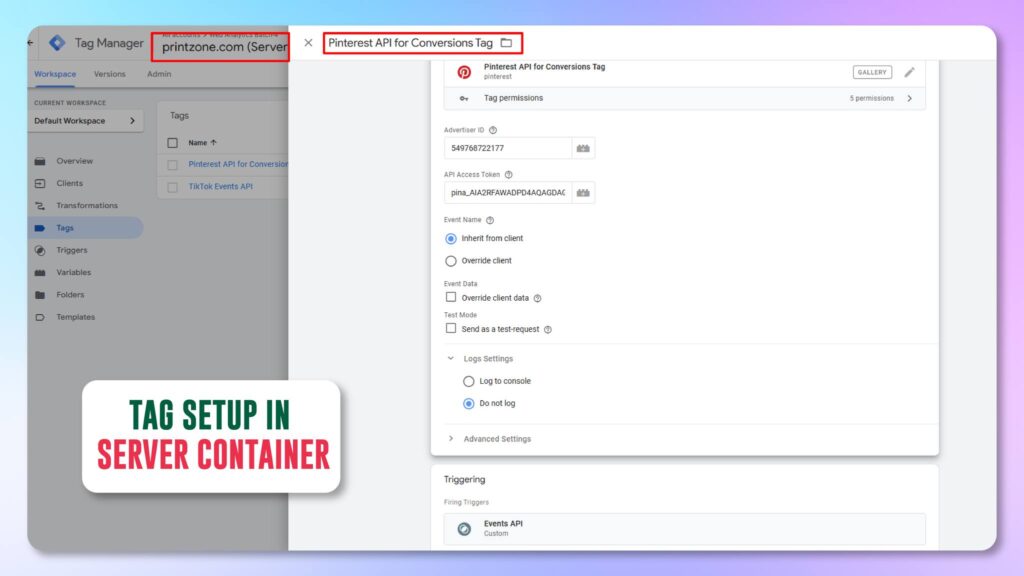Open the Pinterest API for Conversions tag link

click(x=238, y=165)
